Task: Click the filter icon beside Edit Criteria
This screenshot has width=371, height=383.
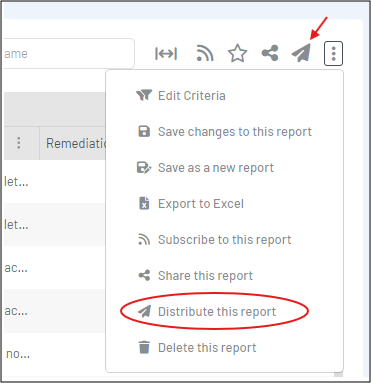Action: click(144, 95)
